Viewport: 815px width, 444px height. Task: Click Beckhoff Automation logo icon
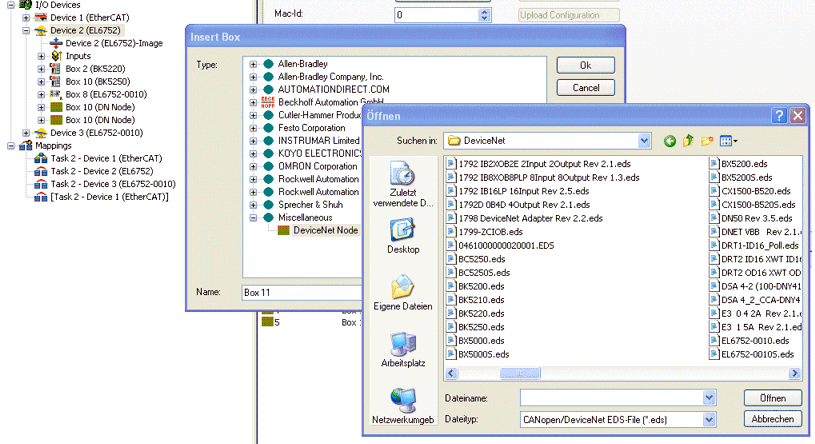[268, 102]
